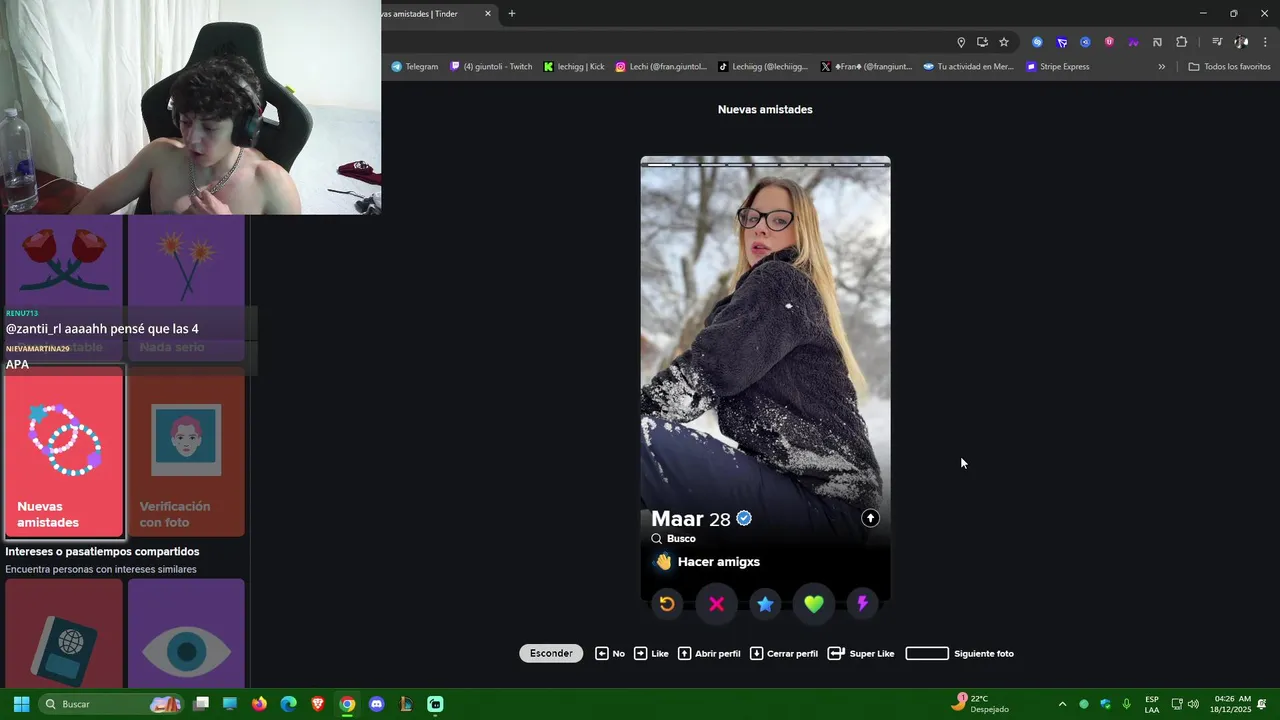Click the Hacer amigxs label
Screen dimensions: 1280x720
pyautogui.click(x=718, y=562)
